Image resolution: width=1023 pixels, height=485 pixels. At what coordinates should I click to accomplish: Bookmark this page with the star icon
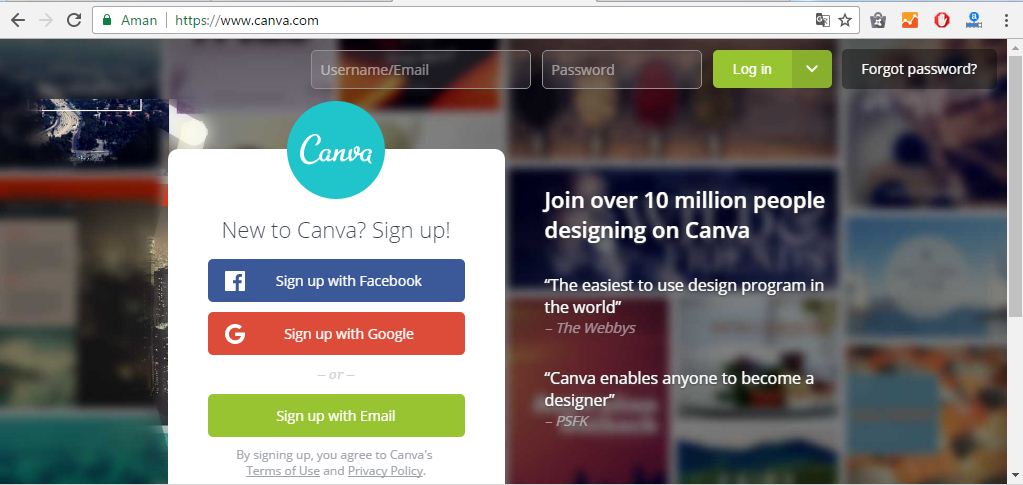(845, 20)
